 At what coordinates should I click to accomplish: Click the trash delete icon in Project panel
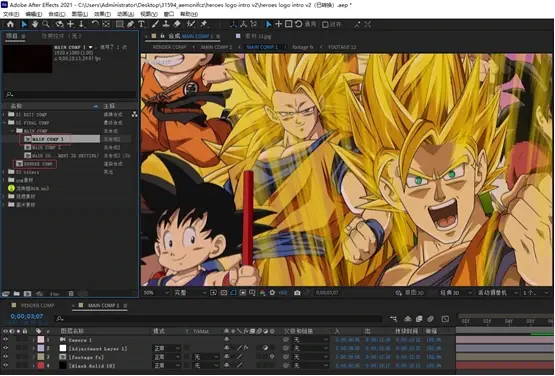[x=71, y=294]
